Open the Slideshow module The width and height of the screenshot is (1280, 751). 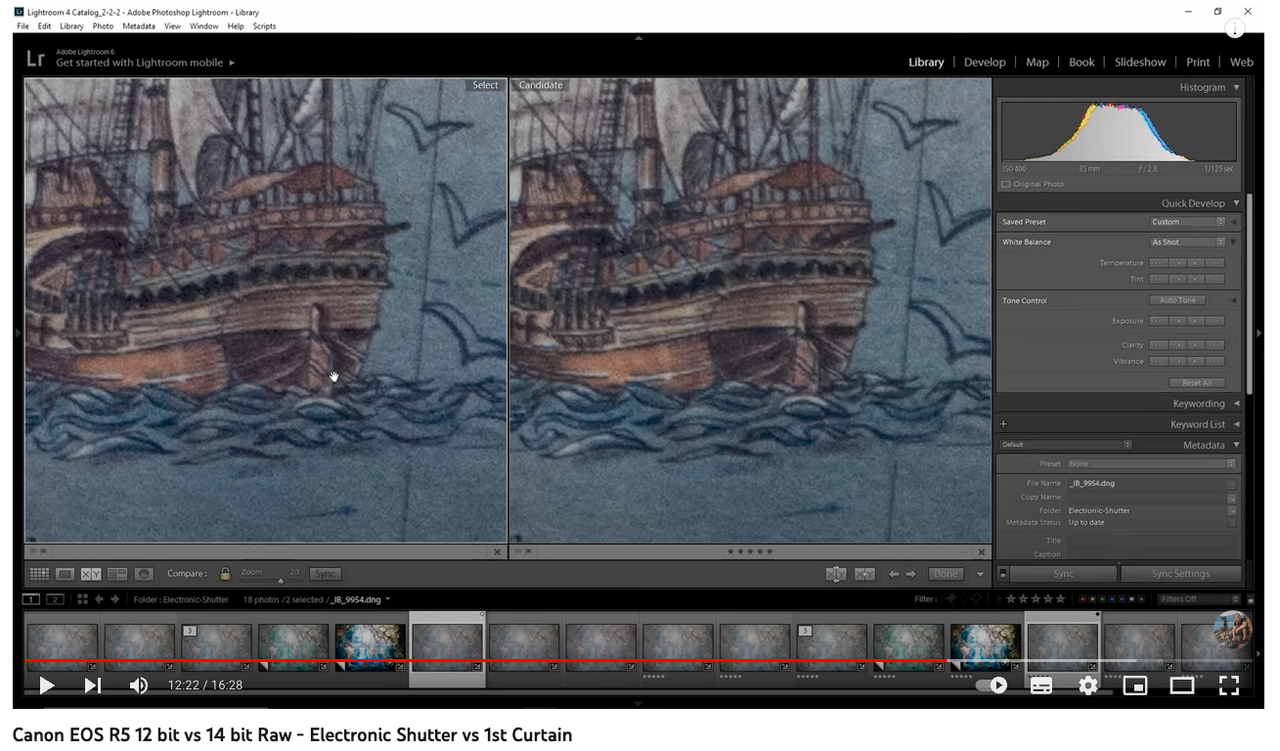(x=1140, y=62)
